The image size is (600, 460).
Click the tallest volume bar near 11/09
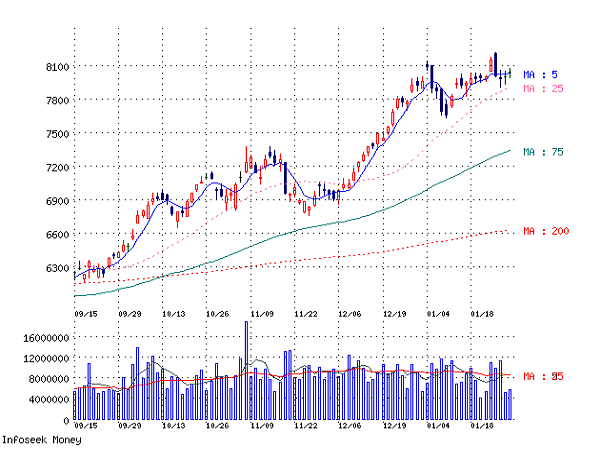[246, 370]
